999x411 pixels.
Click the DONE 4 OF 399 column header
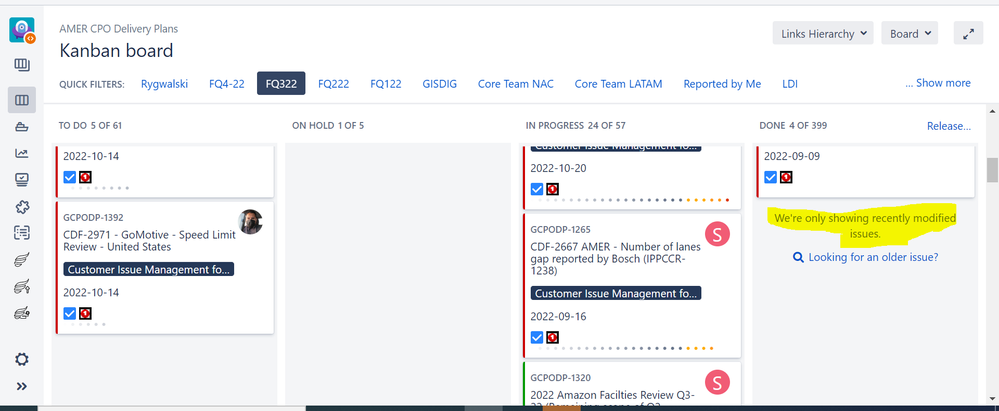pyautogui.click(x=793, y=126)
